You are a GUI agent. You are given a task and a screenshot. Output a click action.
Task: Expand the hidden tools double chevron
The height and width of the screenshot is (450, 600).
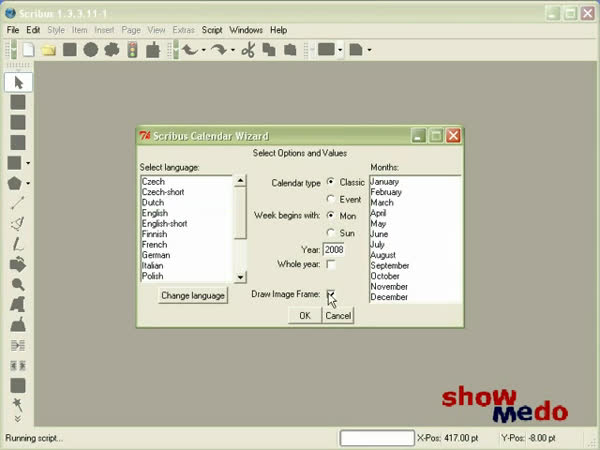pyautogui.click(x=18, y=419)
